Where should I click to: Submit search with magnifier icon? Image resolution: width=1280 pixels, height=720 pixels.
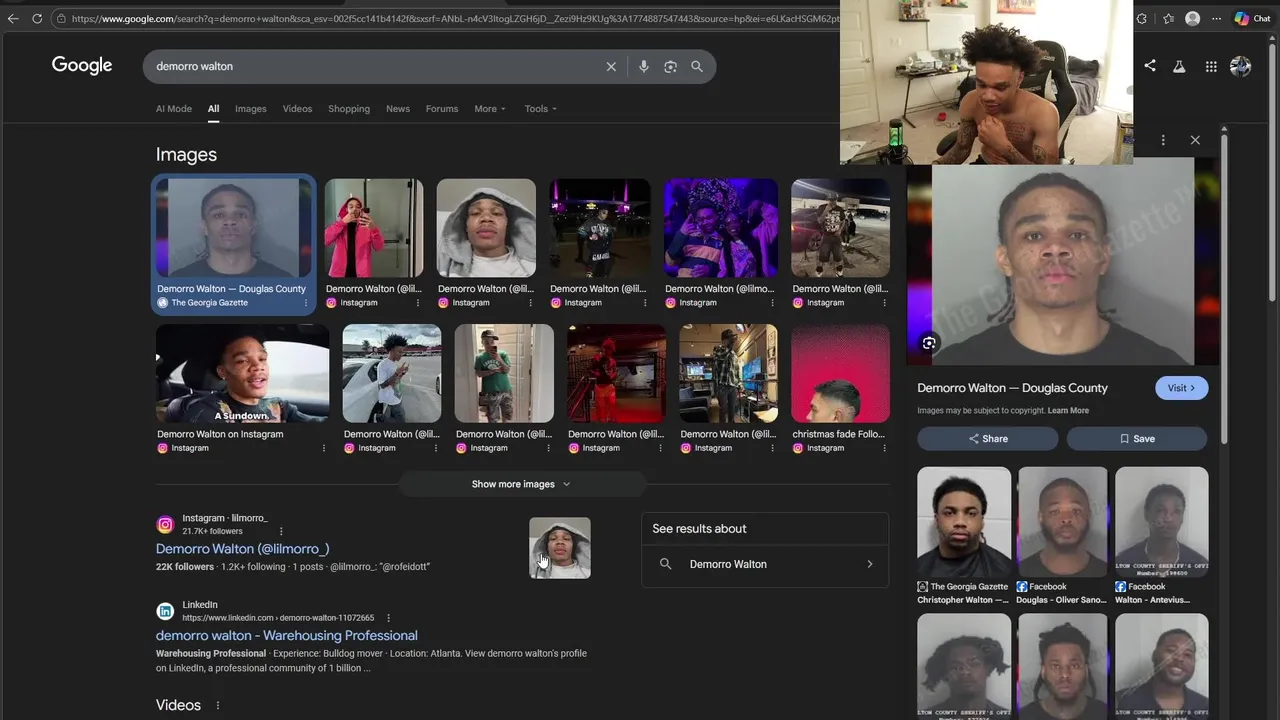tap(697, 66)
